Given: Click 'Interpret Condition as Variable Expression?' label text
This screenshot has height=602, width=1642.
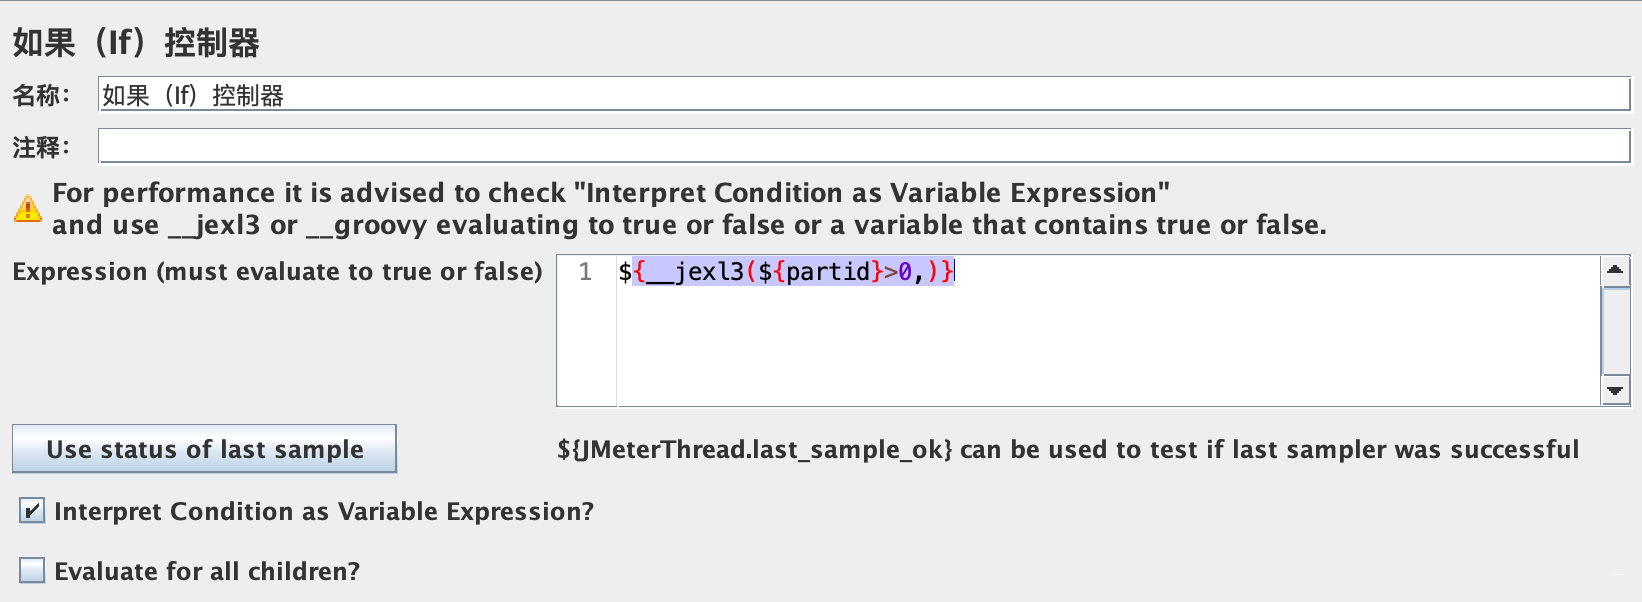Looking at the screenshot, I should [324, 511].
